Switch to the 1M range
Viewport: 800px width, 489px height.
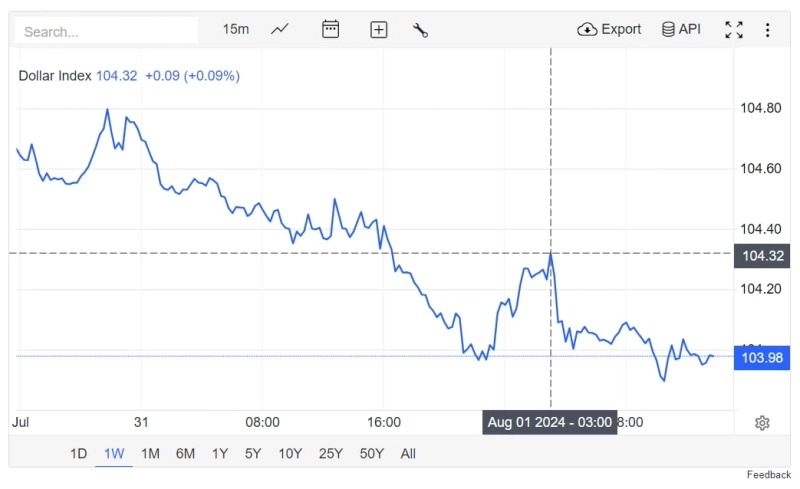pyautogui.click(x=150, y=453)
